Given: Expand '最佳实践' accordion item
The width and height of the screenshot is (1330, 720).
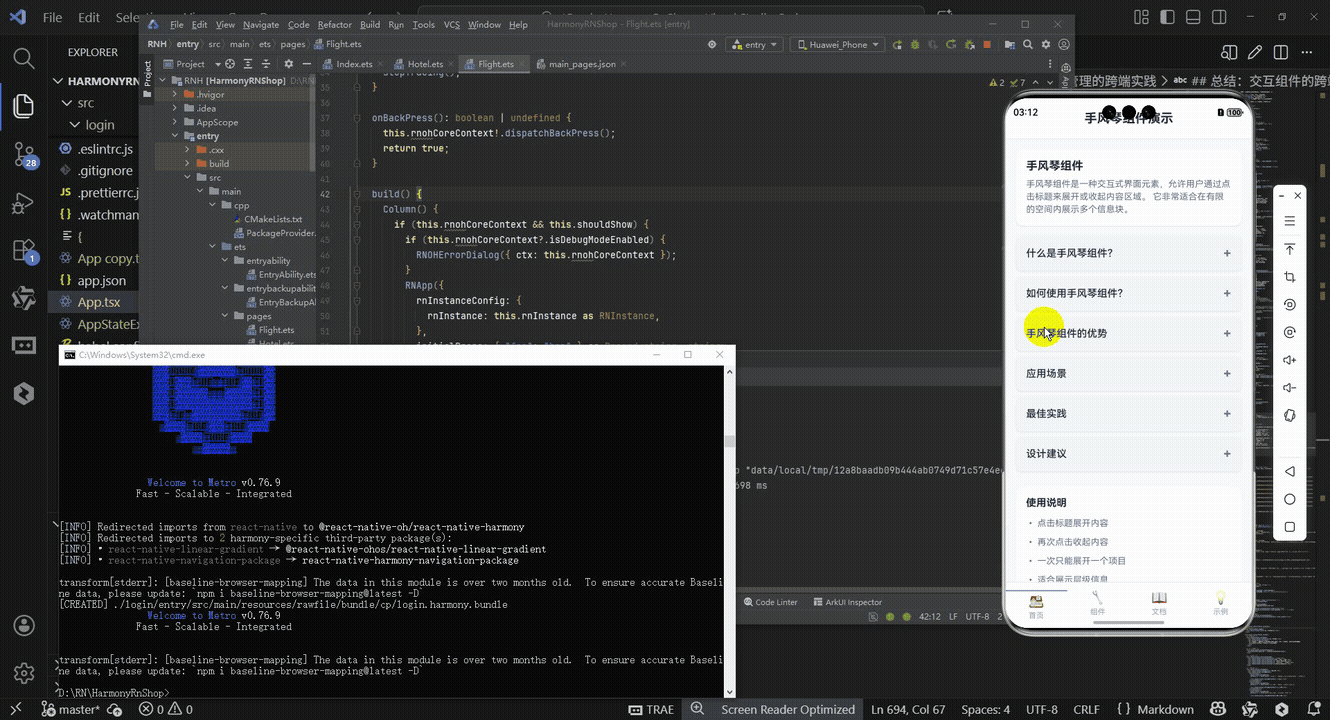Looking at the screenshot, I should [1128, 413].
